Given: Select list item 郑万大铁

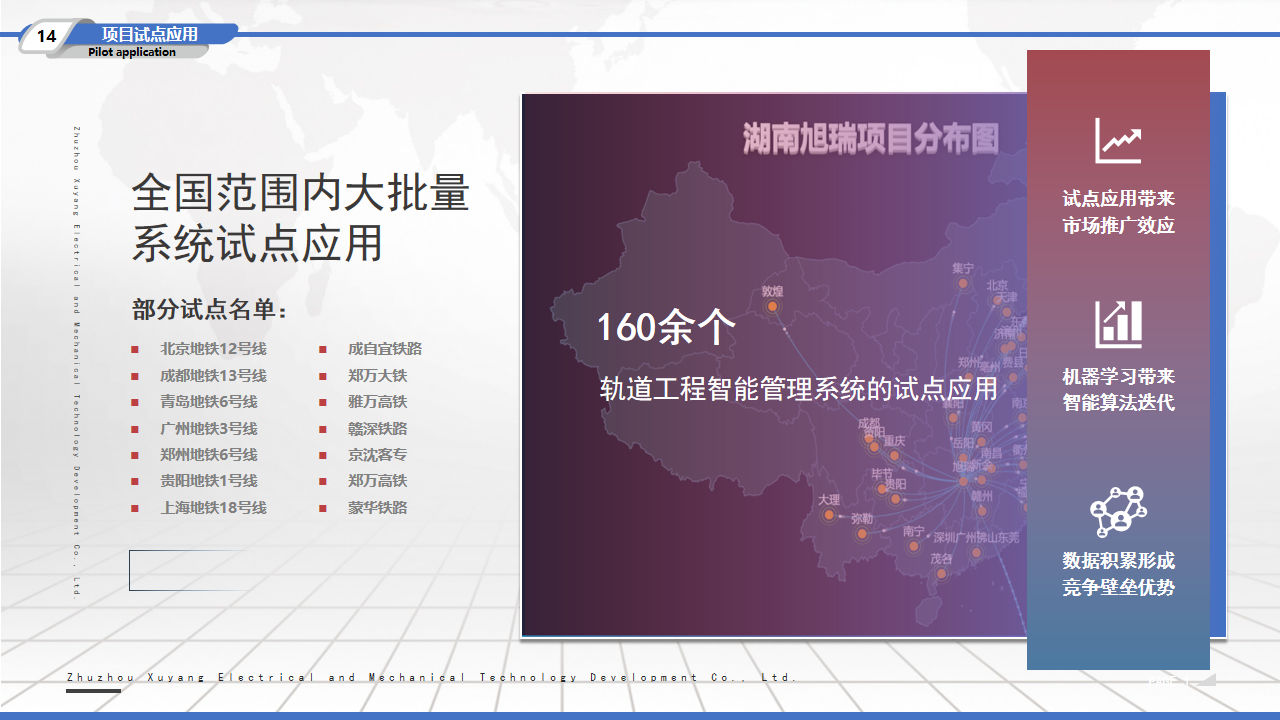Looking at the screenshot, I should click(x=378, y=376).
